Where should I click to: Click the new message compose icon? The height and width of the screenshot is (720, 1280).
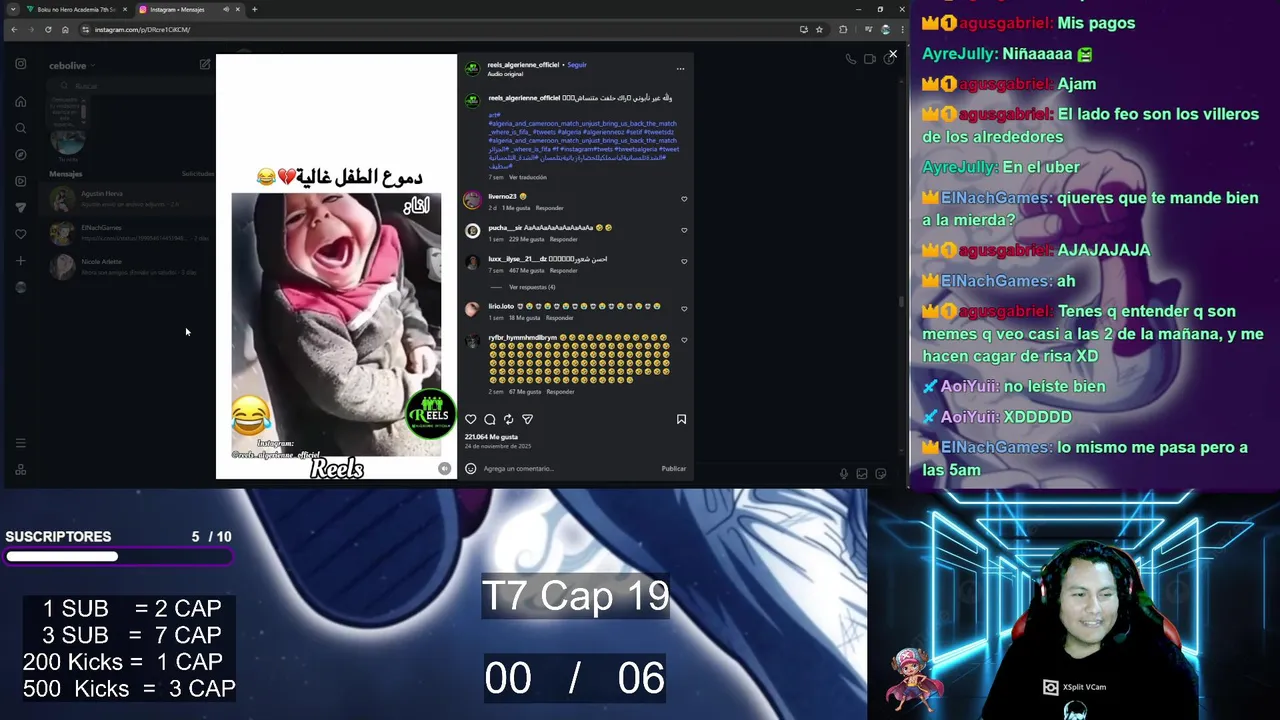tap(205, 64)
